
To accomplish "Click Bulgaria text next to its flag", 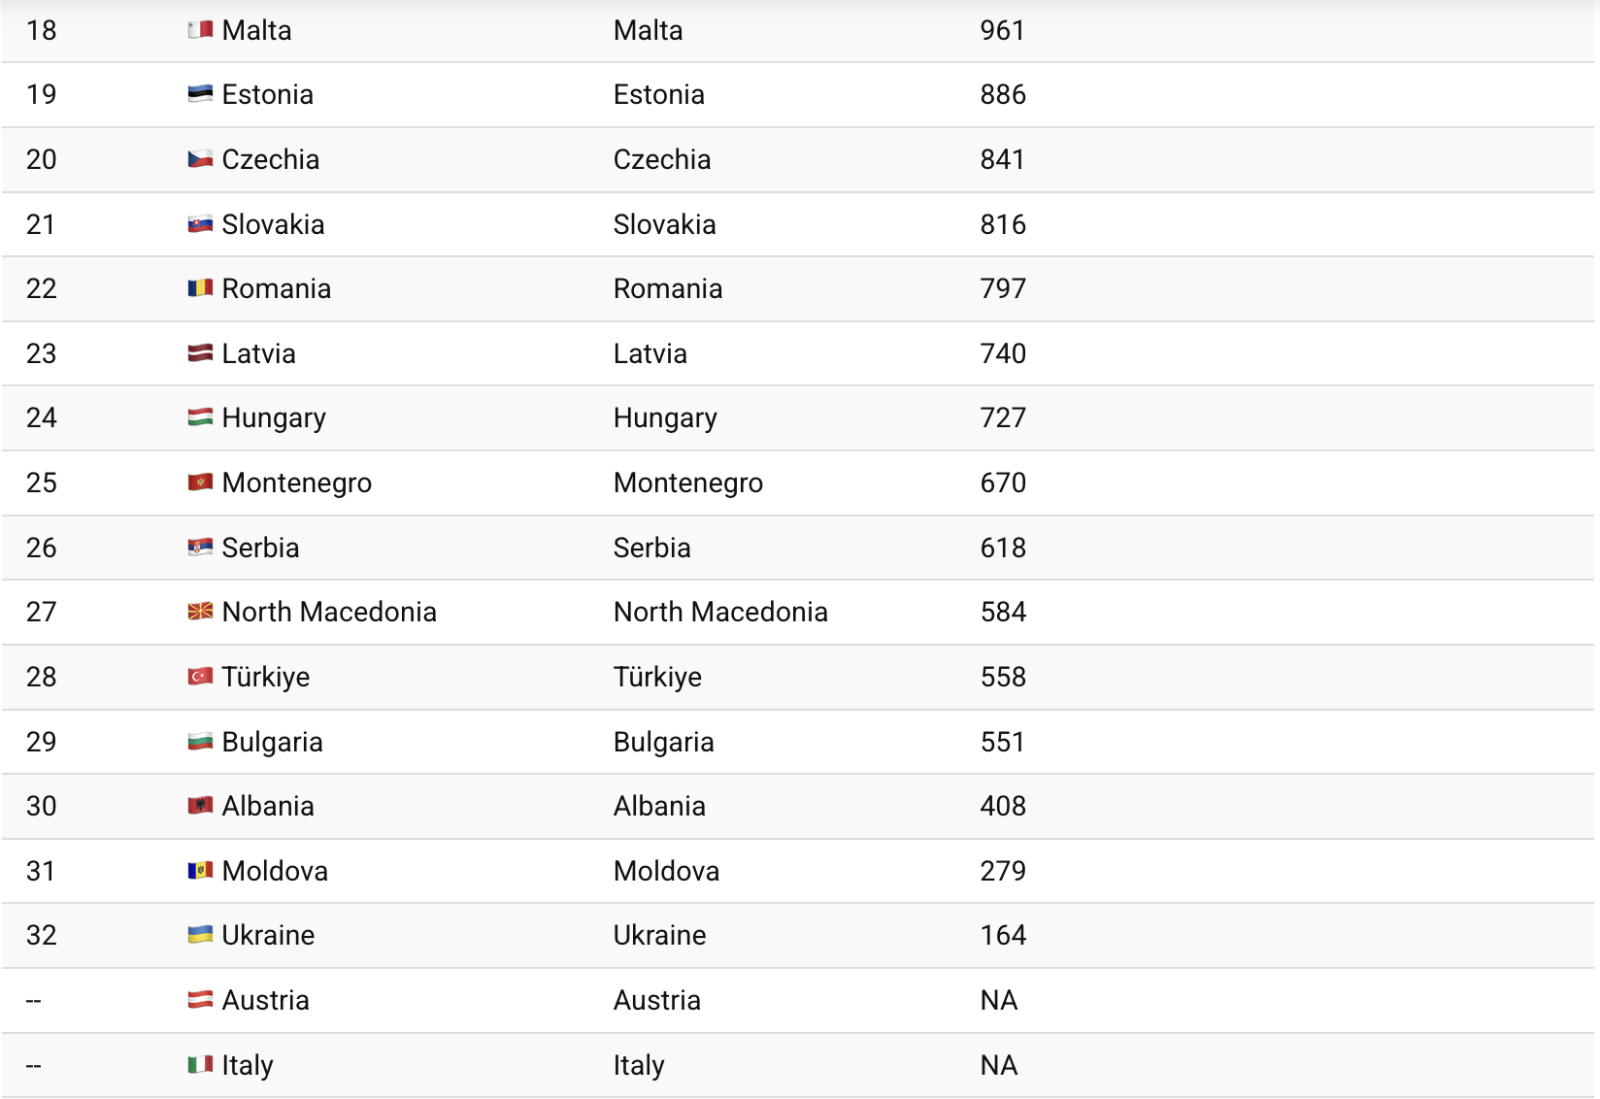I will click(x=272, y=741).
